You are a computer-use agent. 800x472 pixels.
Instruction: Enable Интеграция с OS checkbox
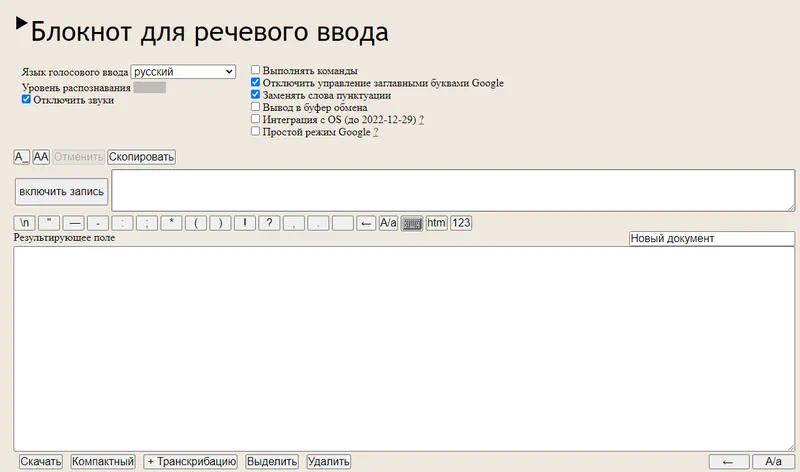tap(256, 119)
